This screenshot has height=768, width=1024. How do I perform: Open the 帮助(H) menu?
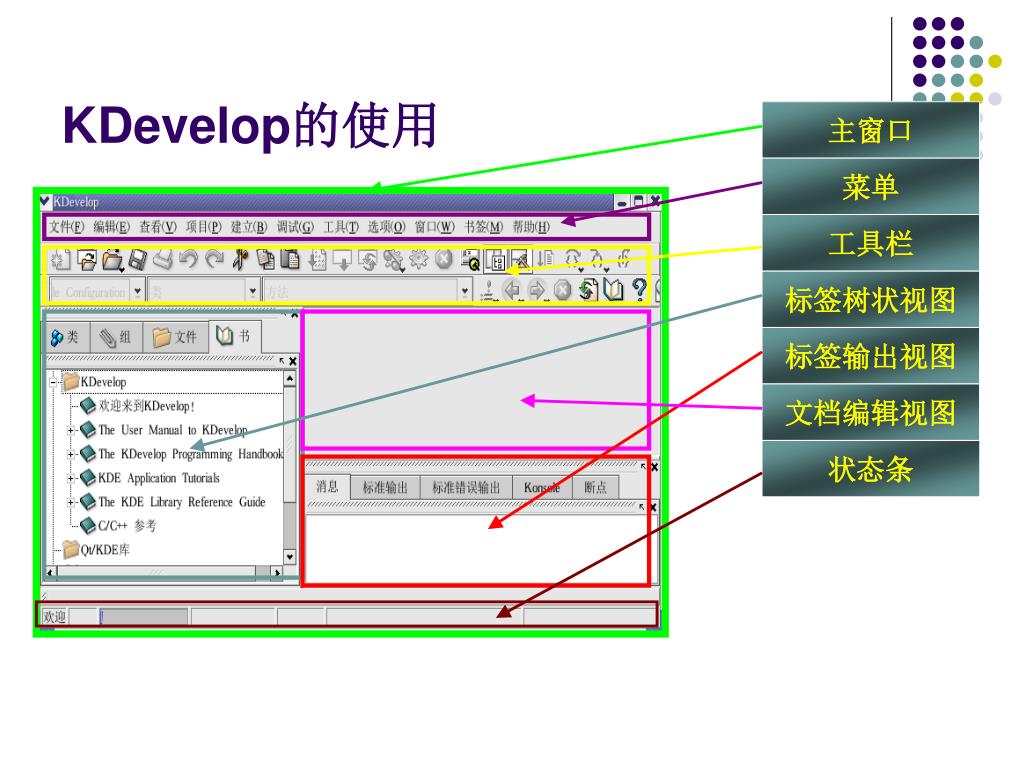pyautogui.click(x=530, y=227)
